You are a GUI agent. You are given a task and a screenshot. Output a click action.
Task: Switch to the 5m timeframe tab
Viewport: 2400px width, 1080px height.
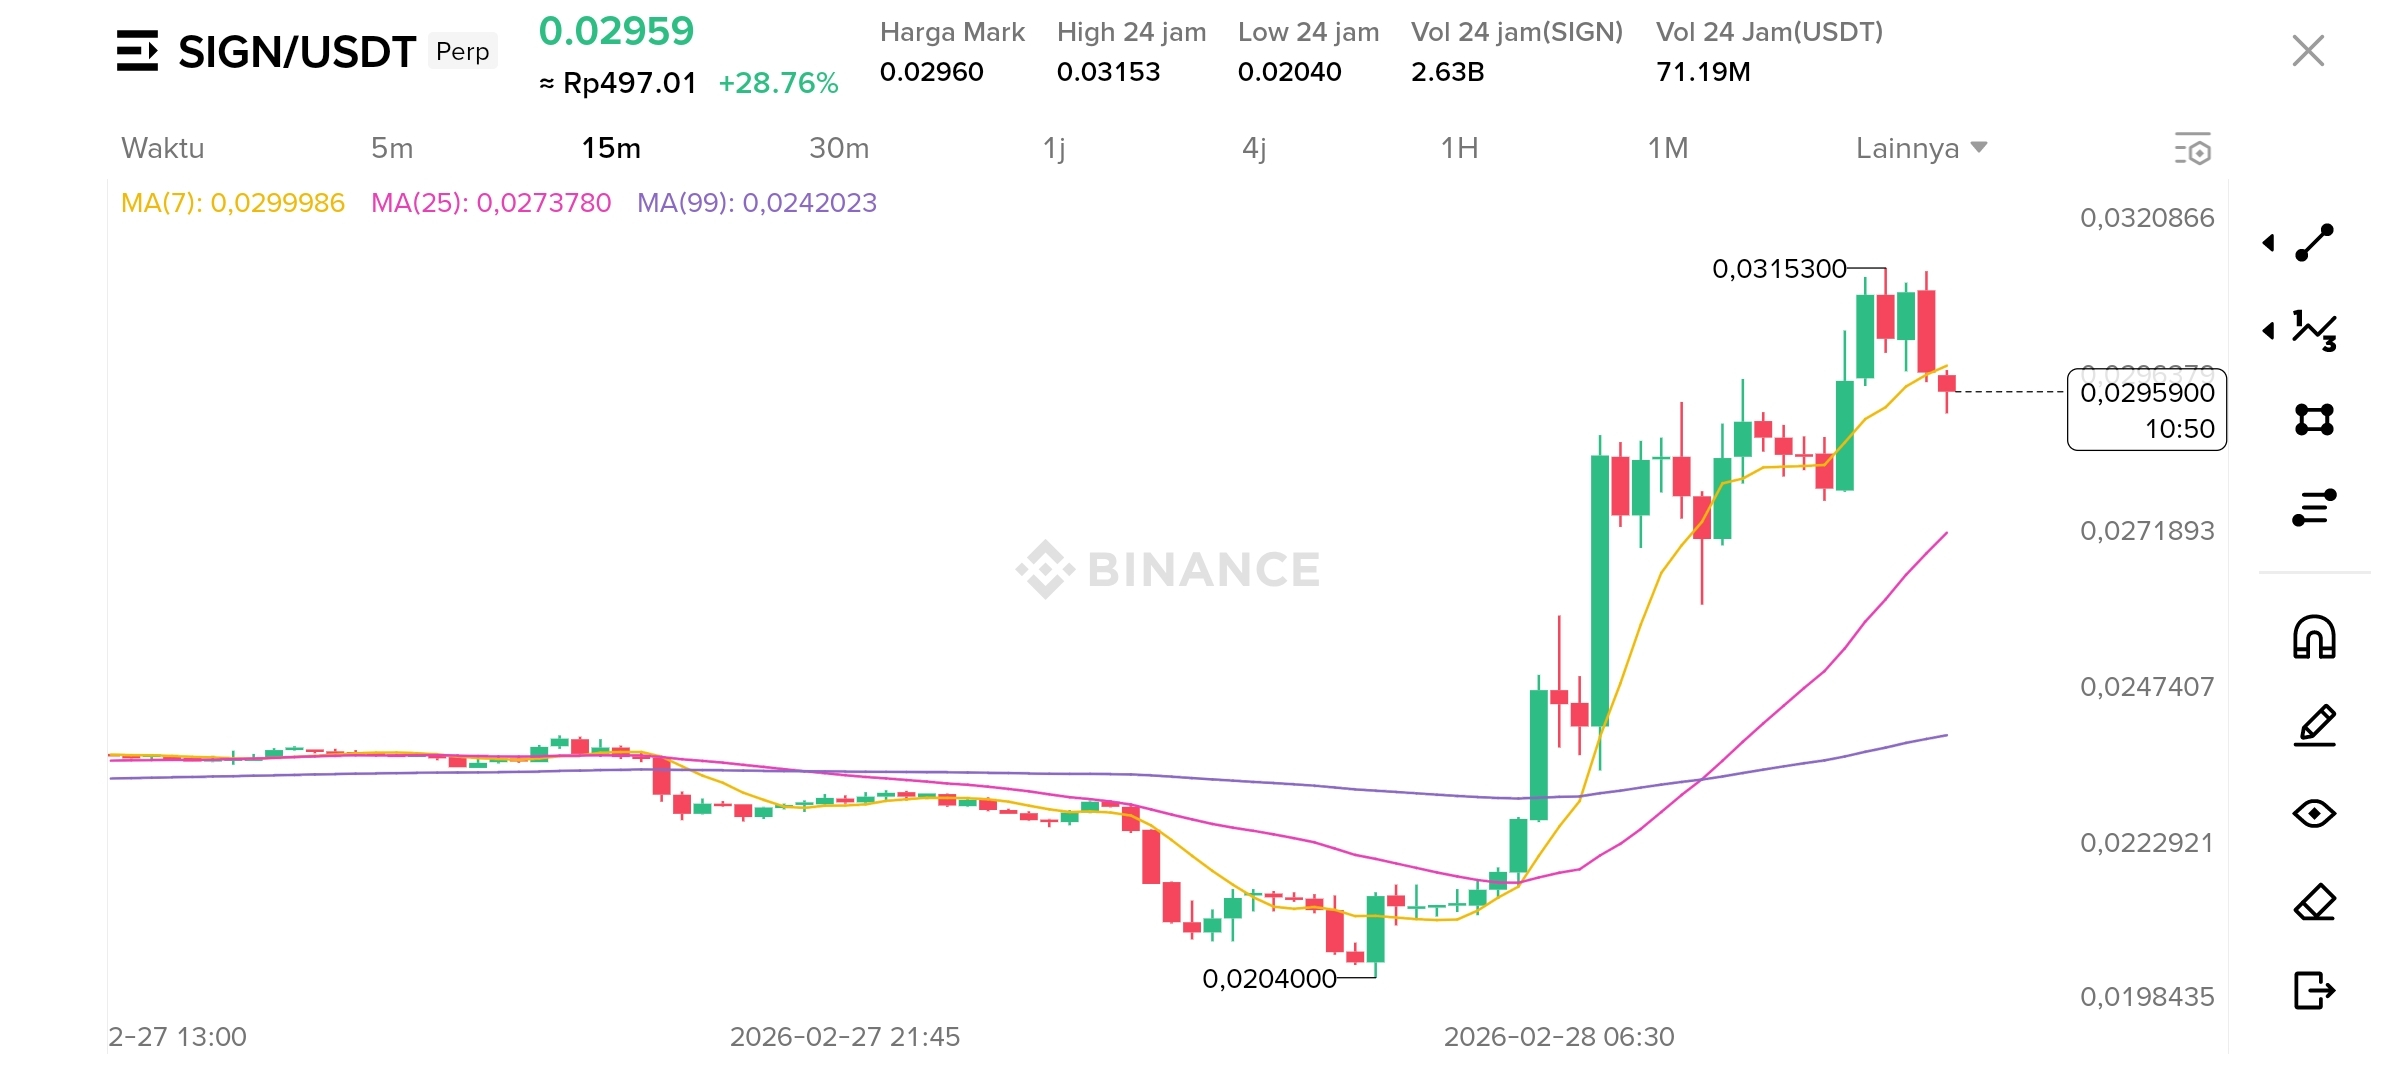pos(391,148)
